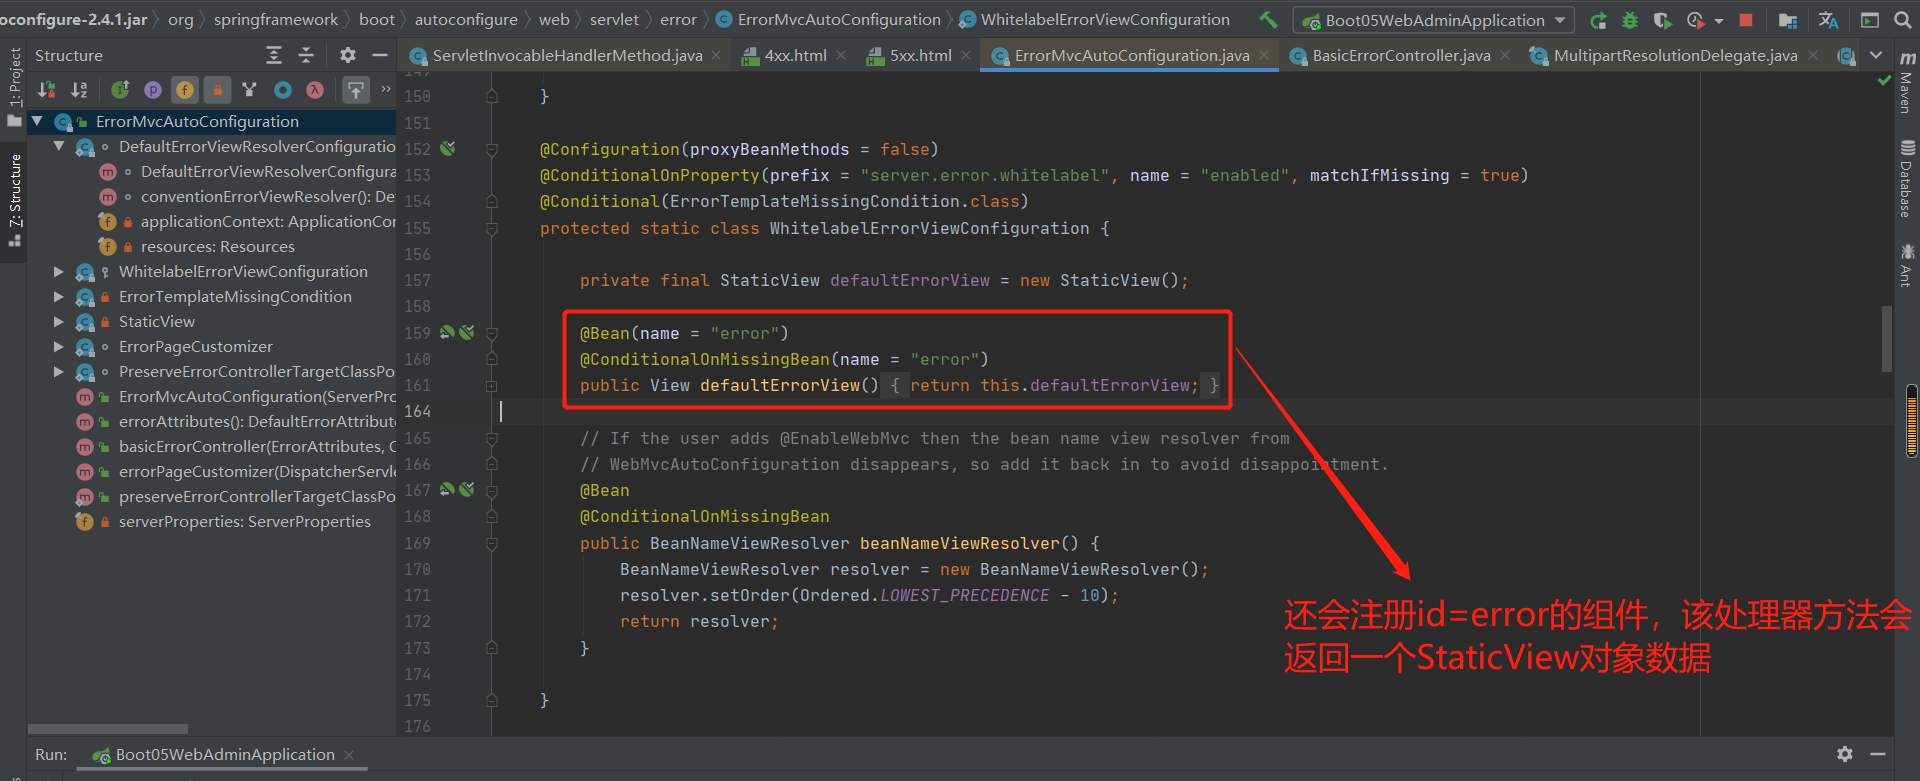Toggle show properties filter

pyautogui.click(x=153, y=90)
